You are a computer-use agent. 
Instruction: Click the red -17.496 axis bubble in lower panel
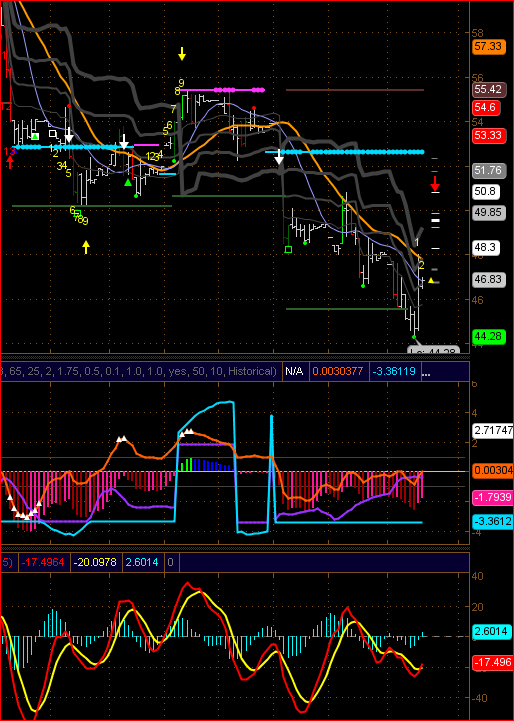[x=493, y=662]
